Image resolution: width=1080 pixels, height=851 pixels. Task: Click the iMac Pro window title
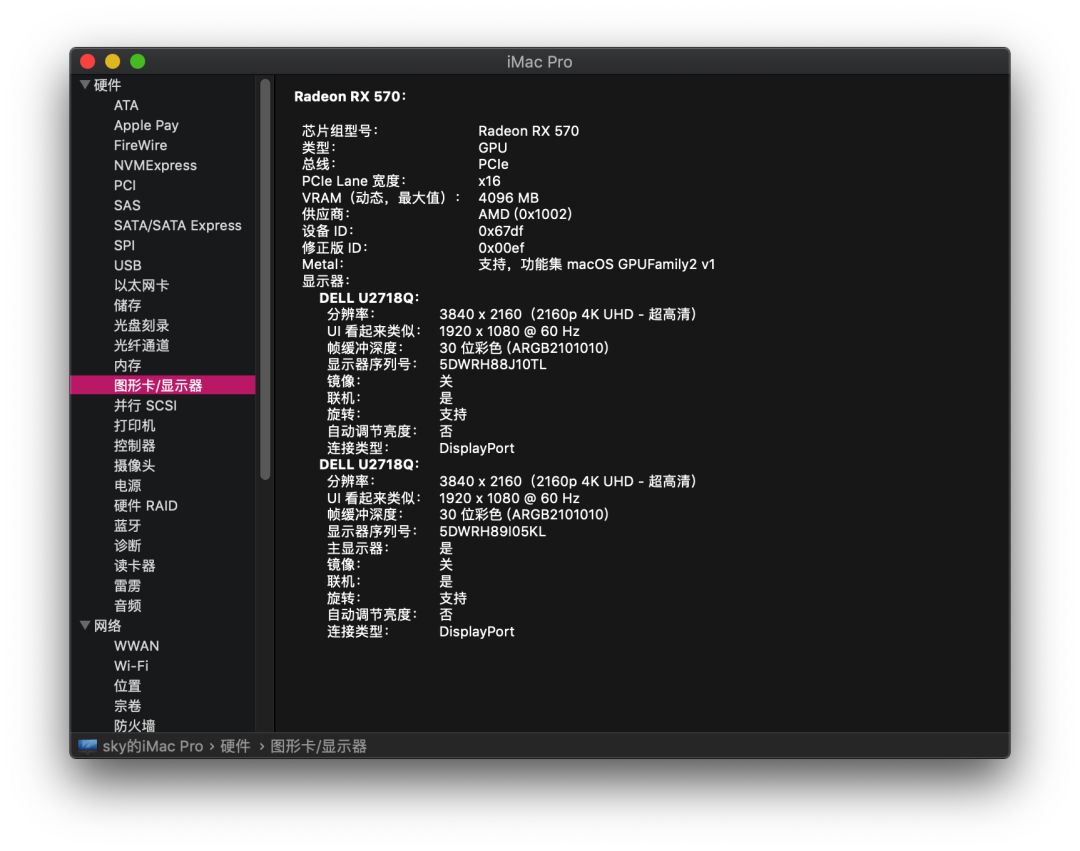click(539, 62)
